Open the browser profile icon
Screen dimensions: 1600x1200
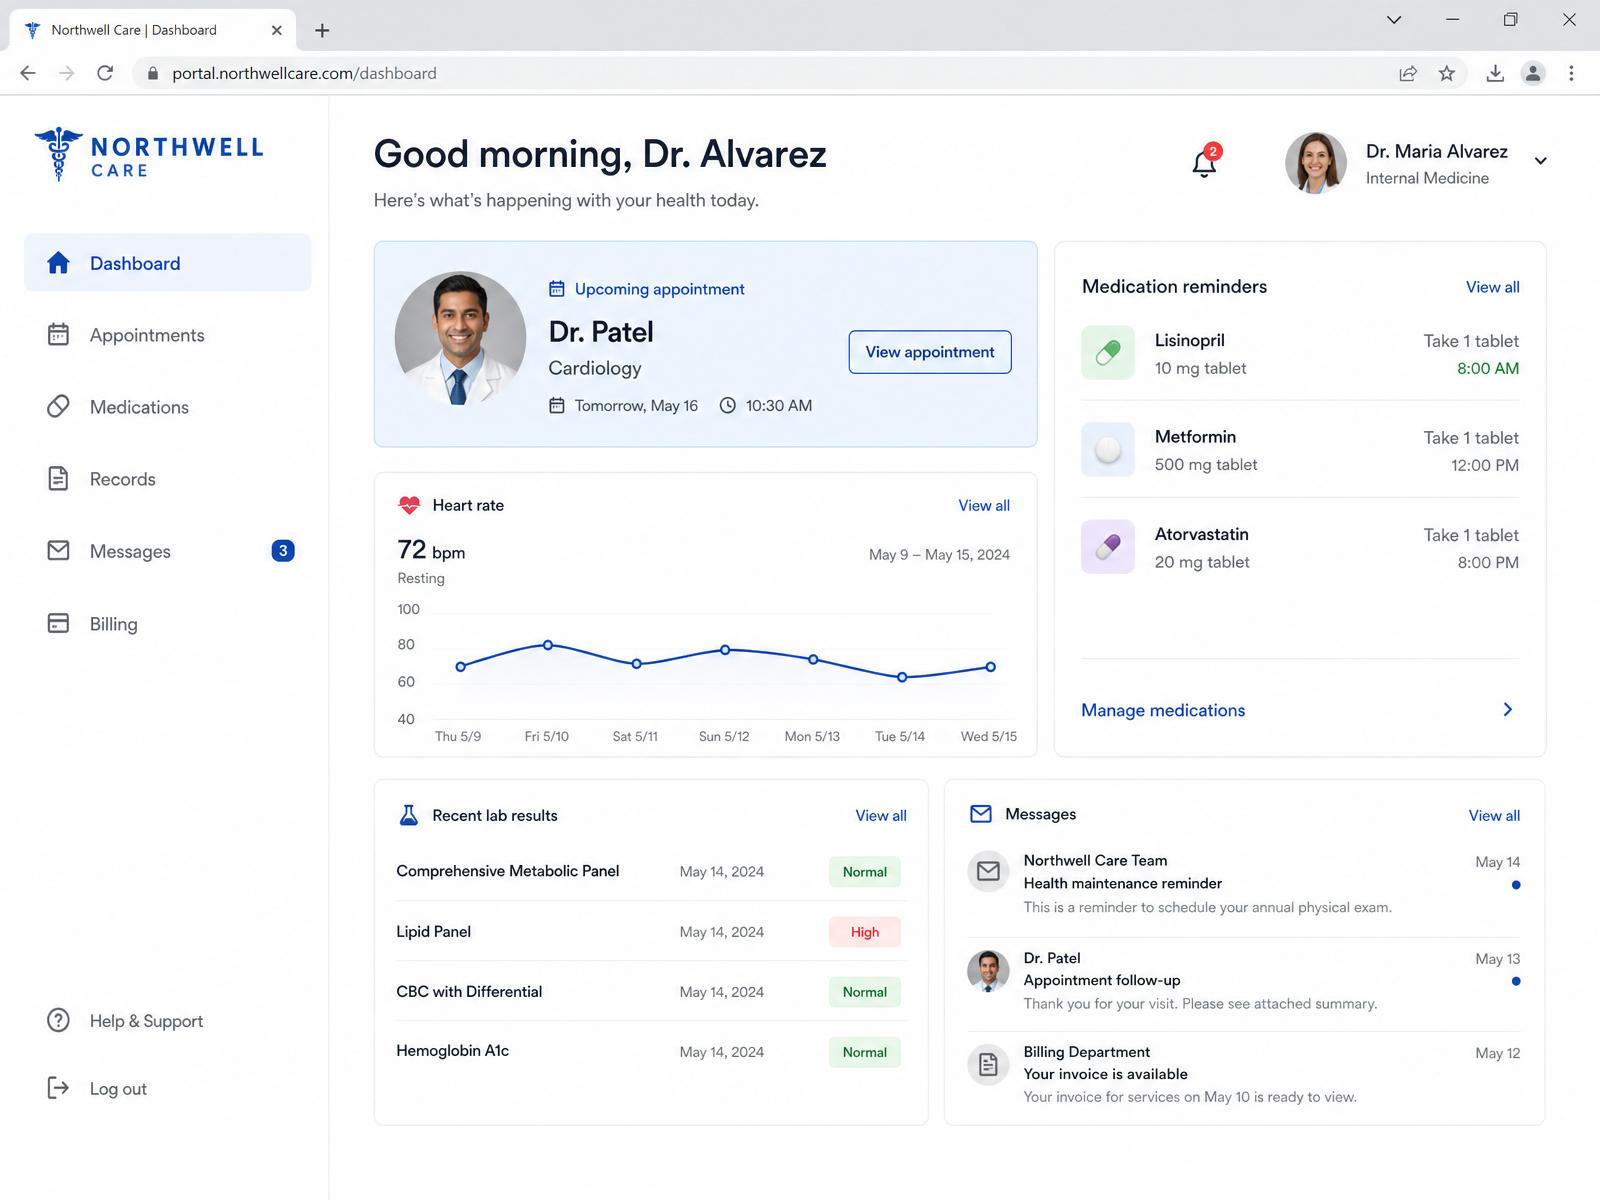pos(1533,73)
